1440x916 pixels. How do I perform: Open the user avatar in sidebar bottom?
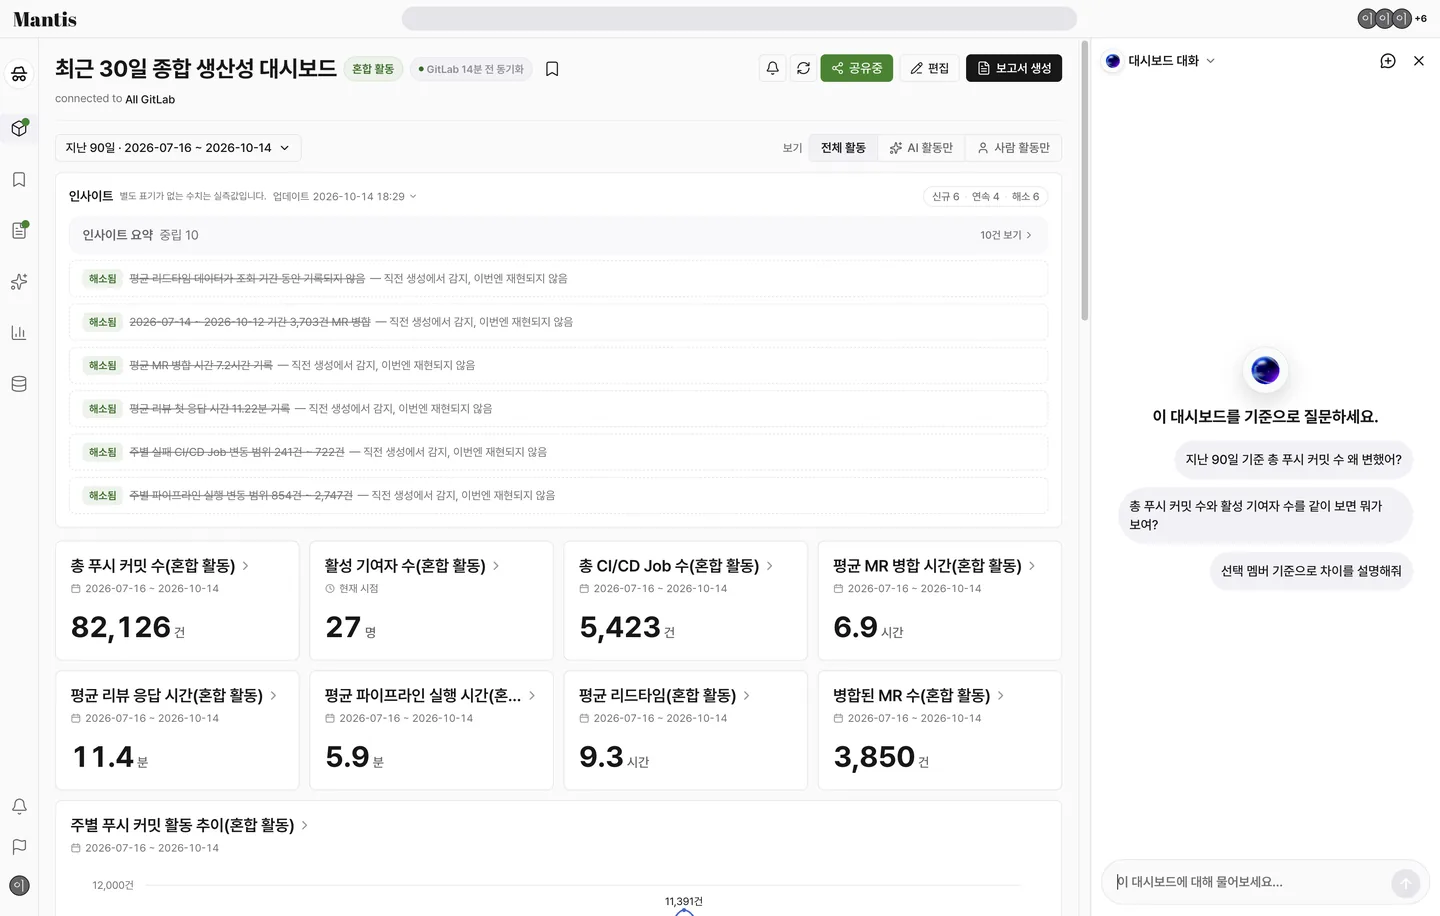coord(19,886)
